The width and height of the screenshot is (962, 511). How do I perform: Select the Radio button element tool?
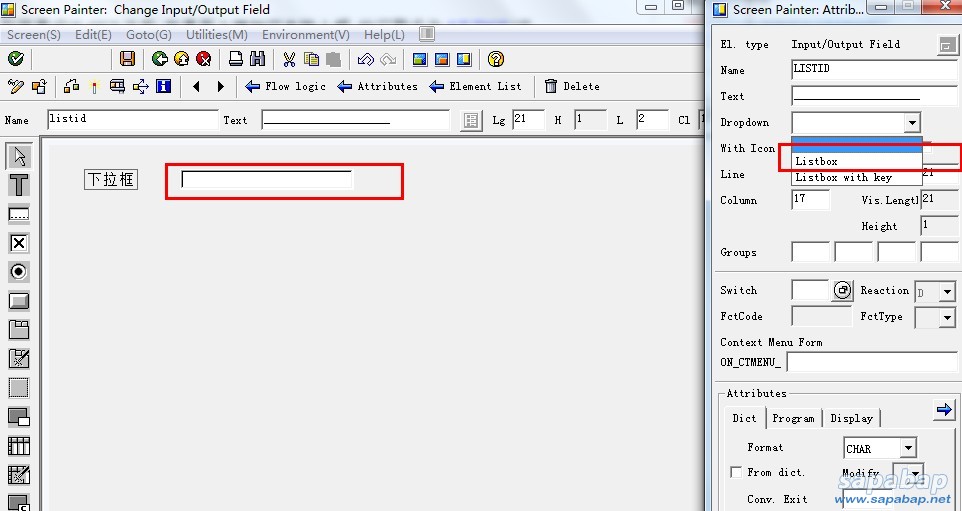[x=18, y=272]
